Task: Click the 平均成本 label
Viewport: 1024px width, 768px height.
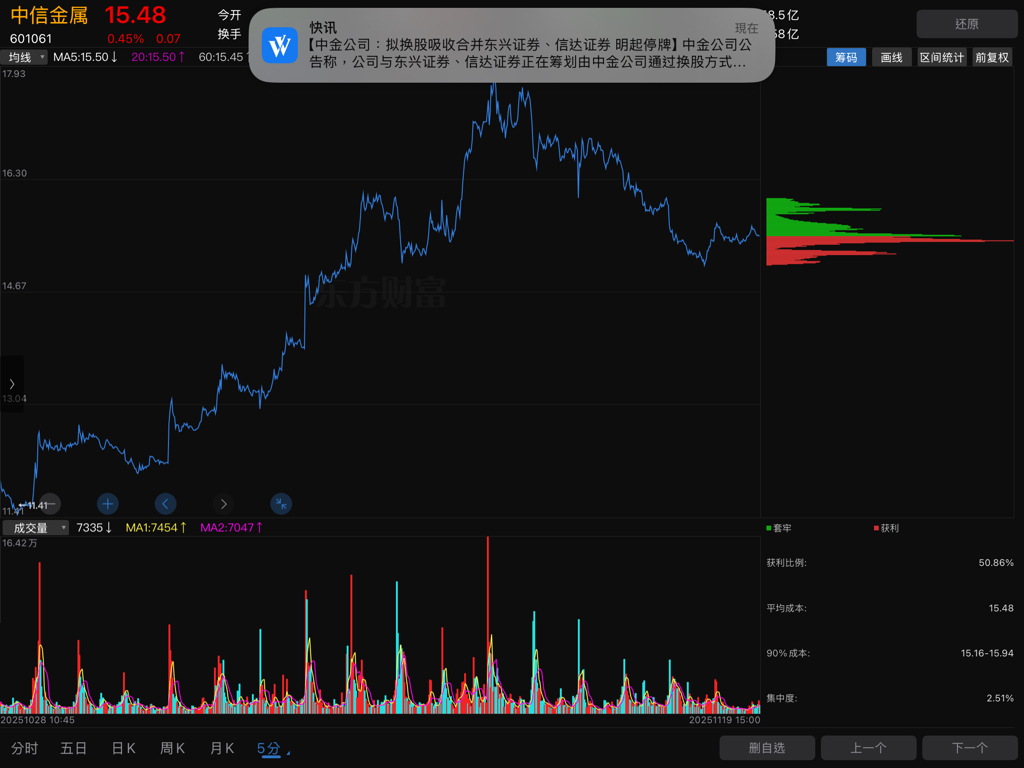Action: (786, 608)
